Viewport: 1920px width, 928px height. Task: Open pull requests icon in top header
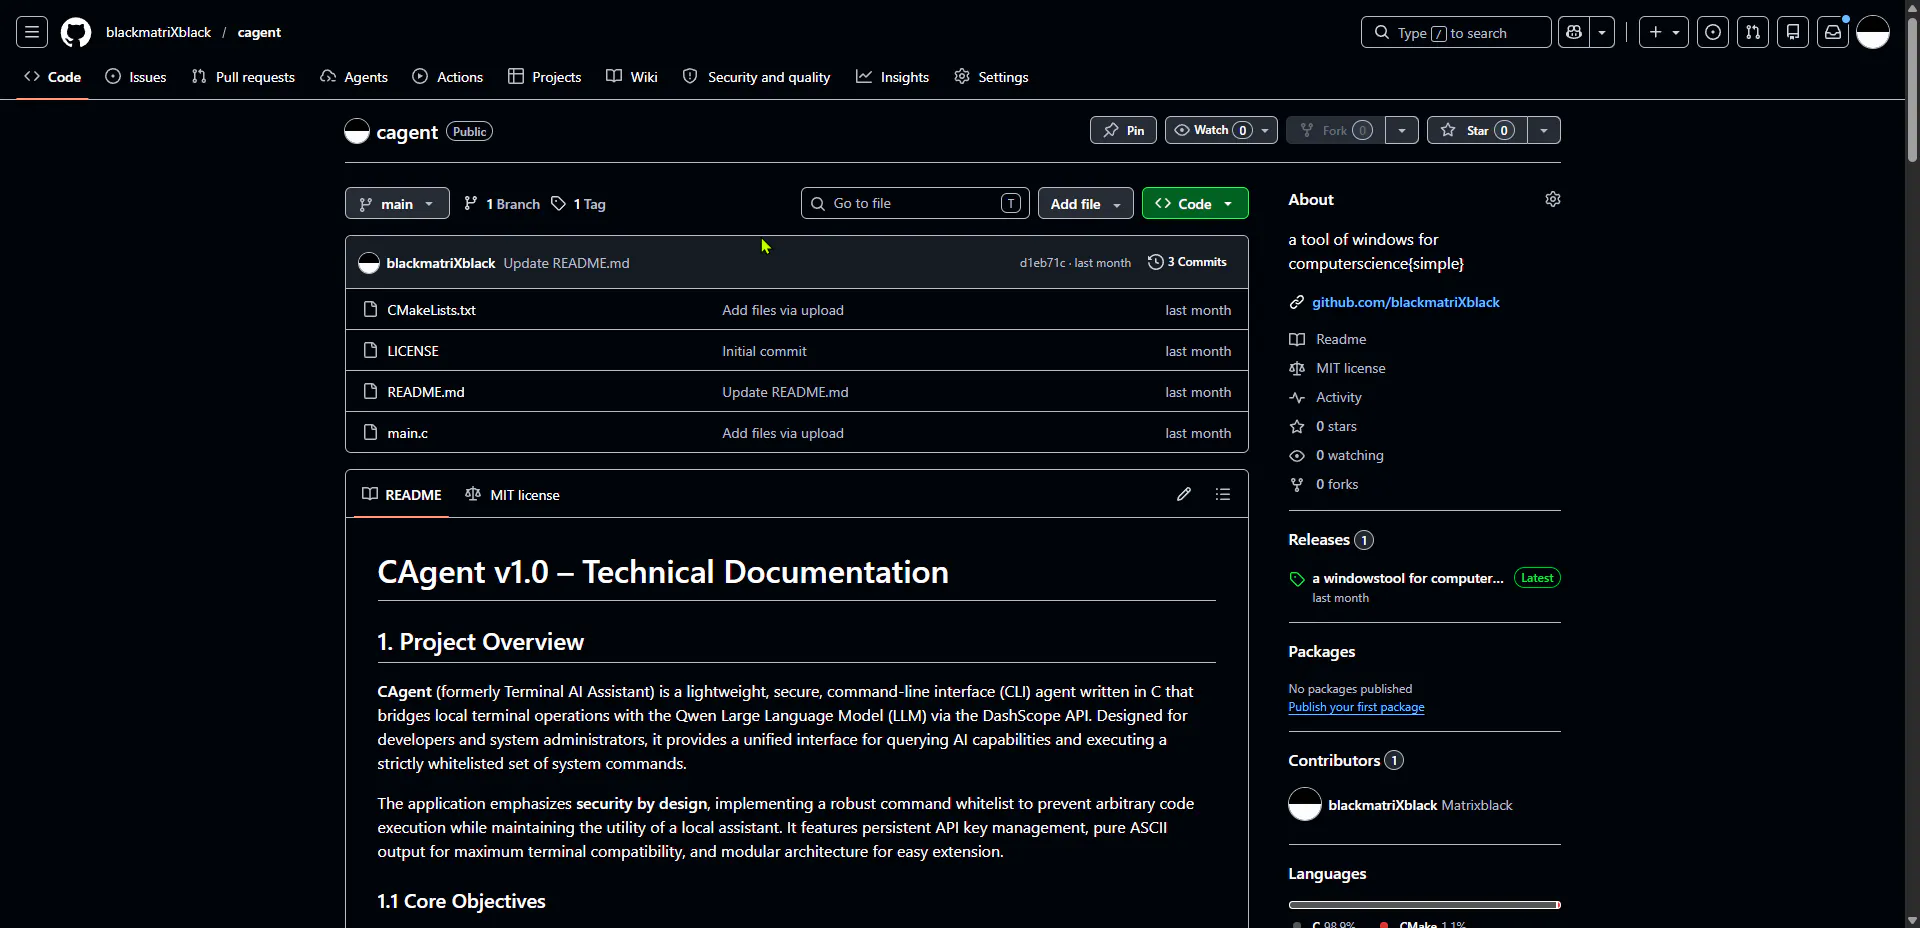point(1753,32)
